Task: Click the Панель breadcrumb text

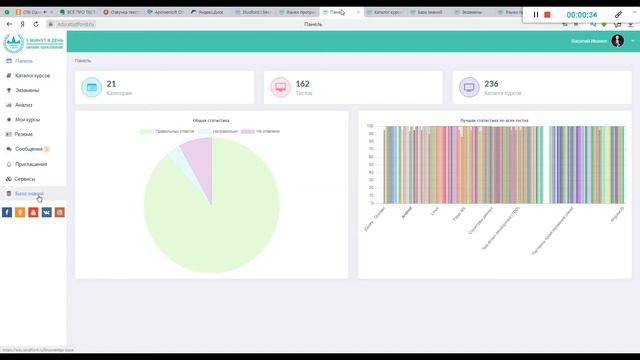Action: [83, 60]
